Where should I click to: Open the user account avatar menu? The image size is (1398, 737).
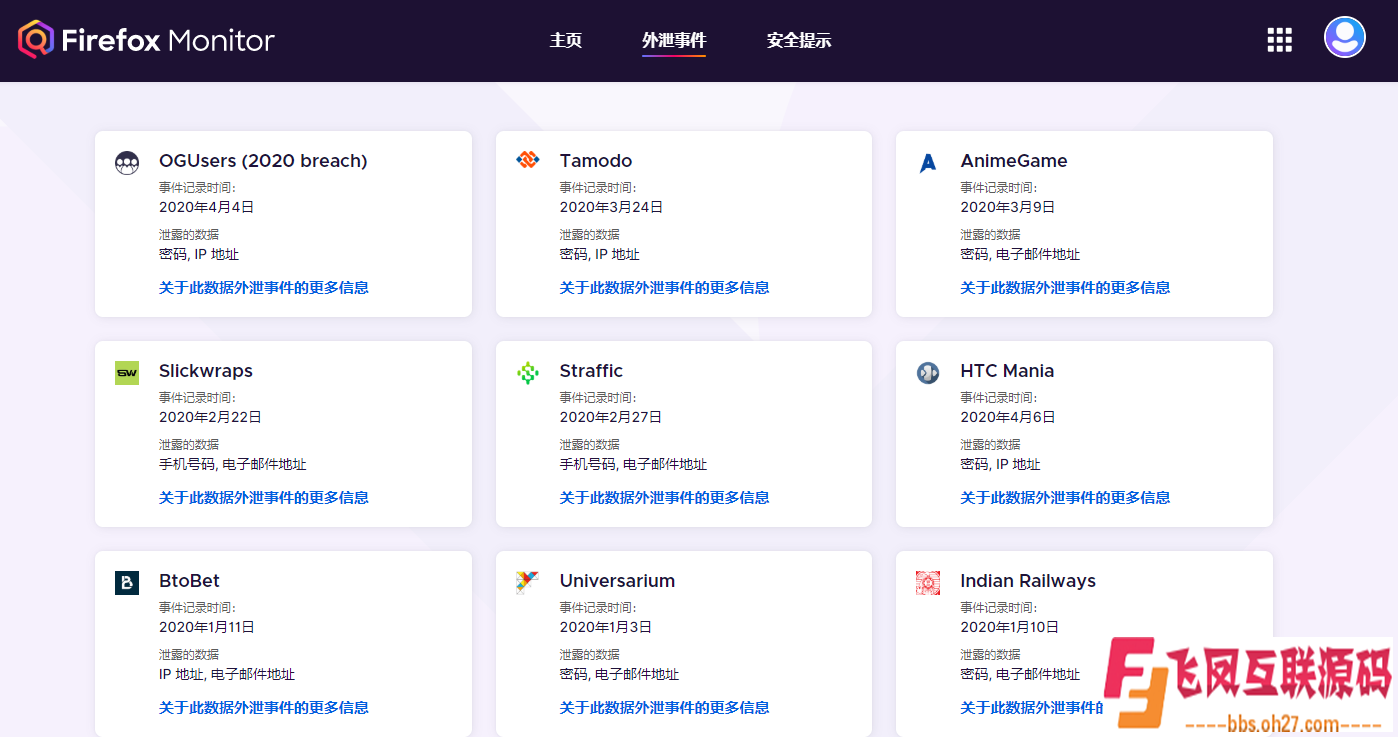(x=1344, y=37)
